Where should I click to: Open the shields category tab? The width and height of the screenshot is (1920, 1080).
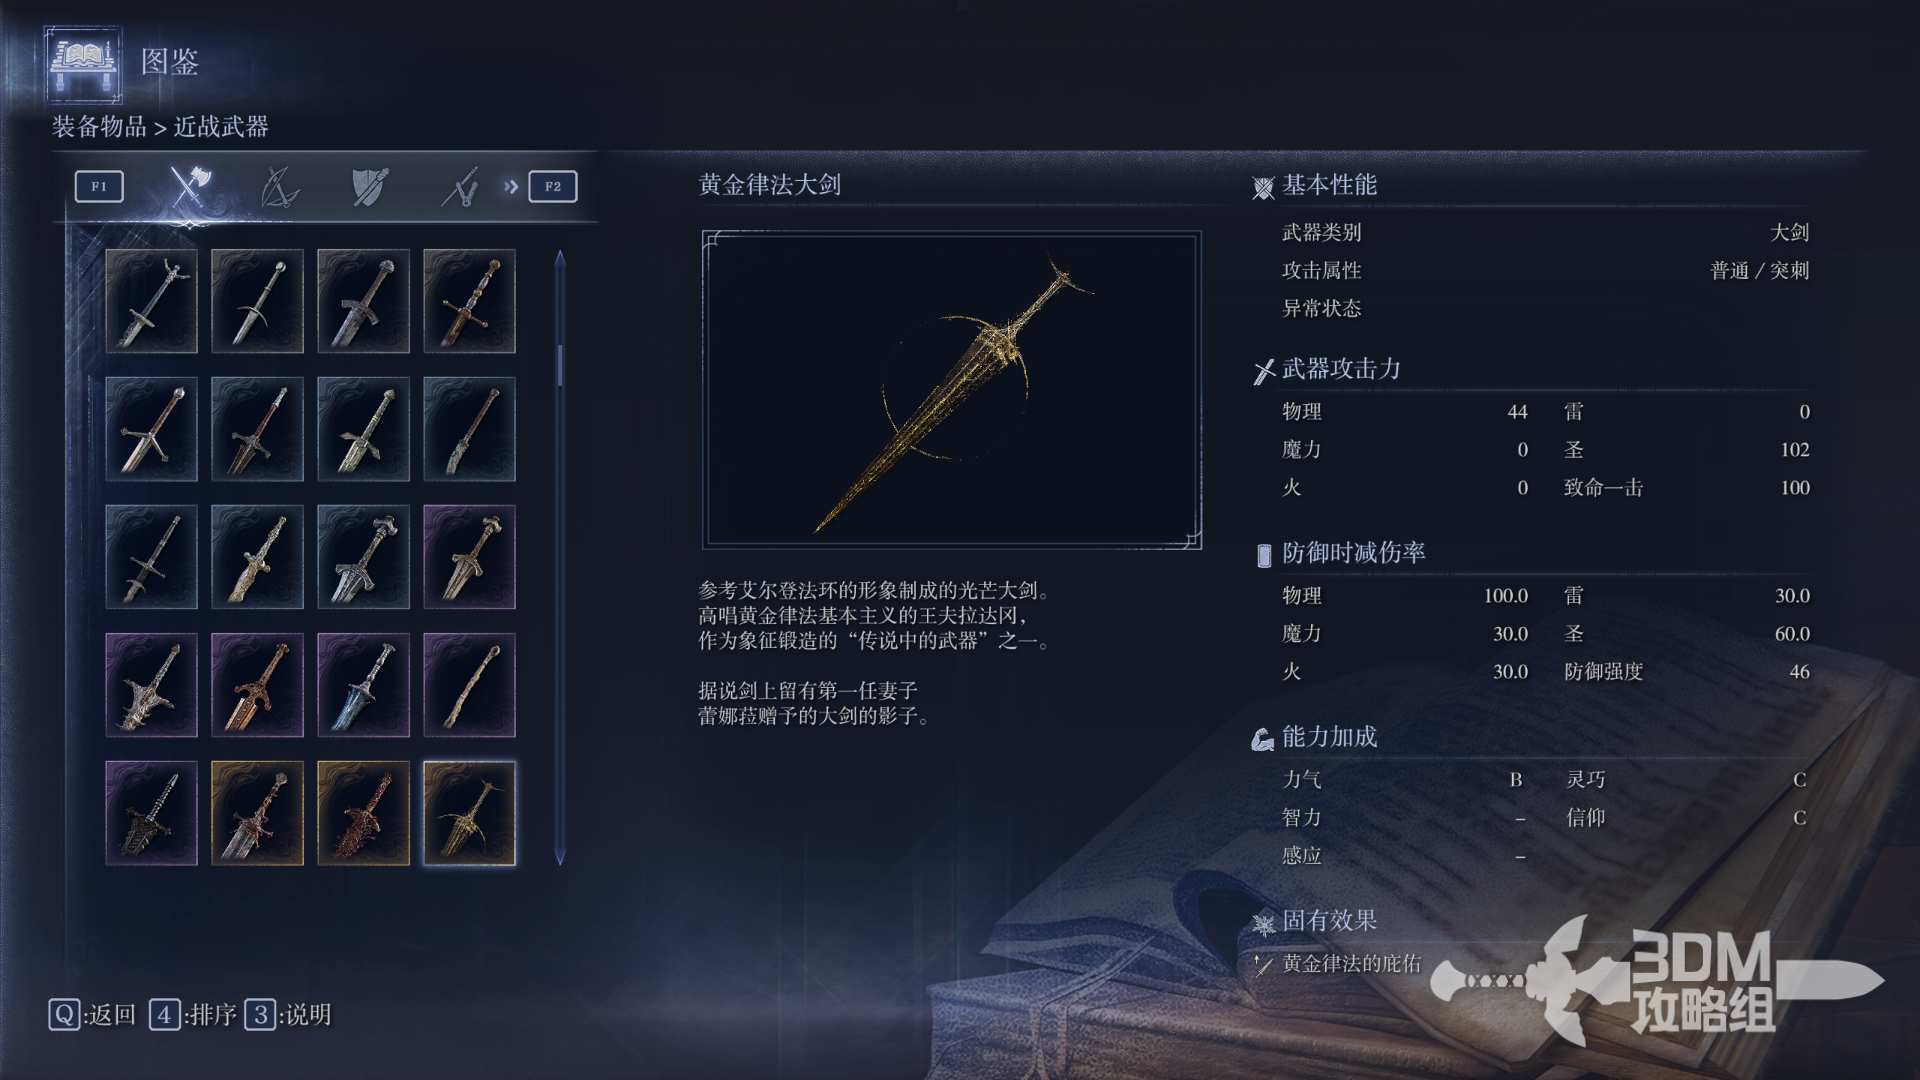click(x=370, y=186)
